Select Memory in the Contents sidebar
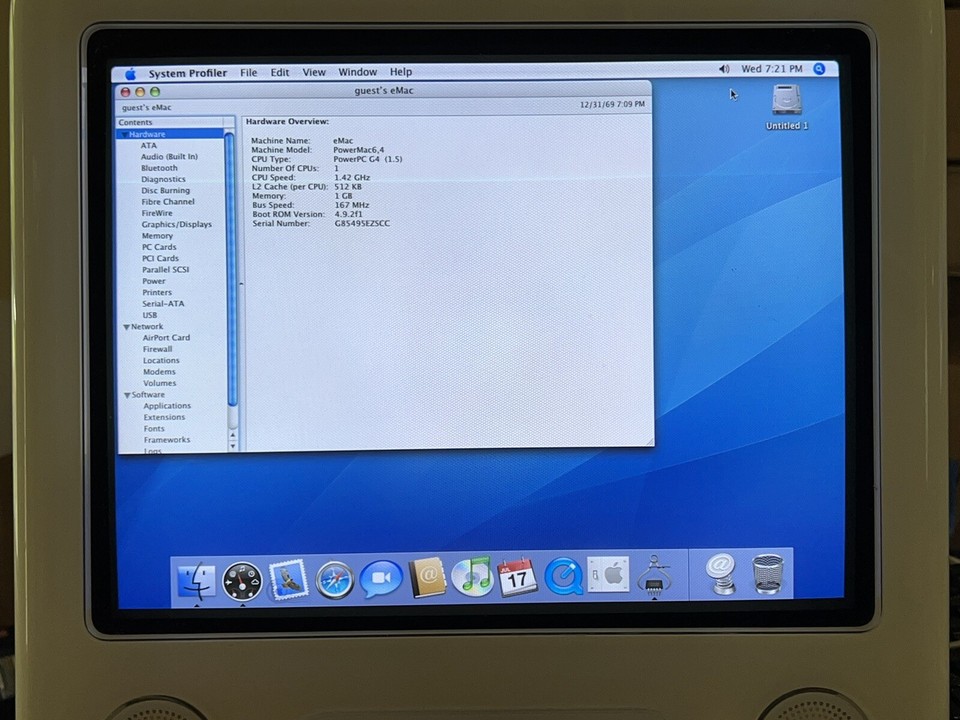 [157, 235]
